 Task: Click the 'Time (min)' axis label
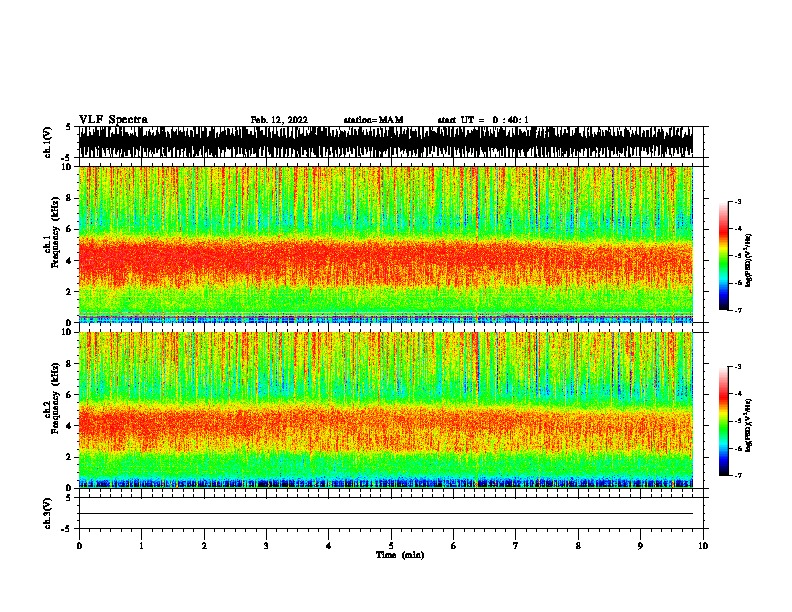pos(400,555)
